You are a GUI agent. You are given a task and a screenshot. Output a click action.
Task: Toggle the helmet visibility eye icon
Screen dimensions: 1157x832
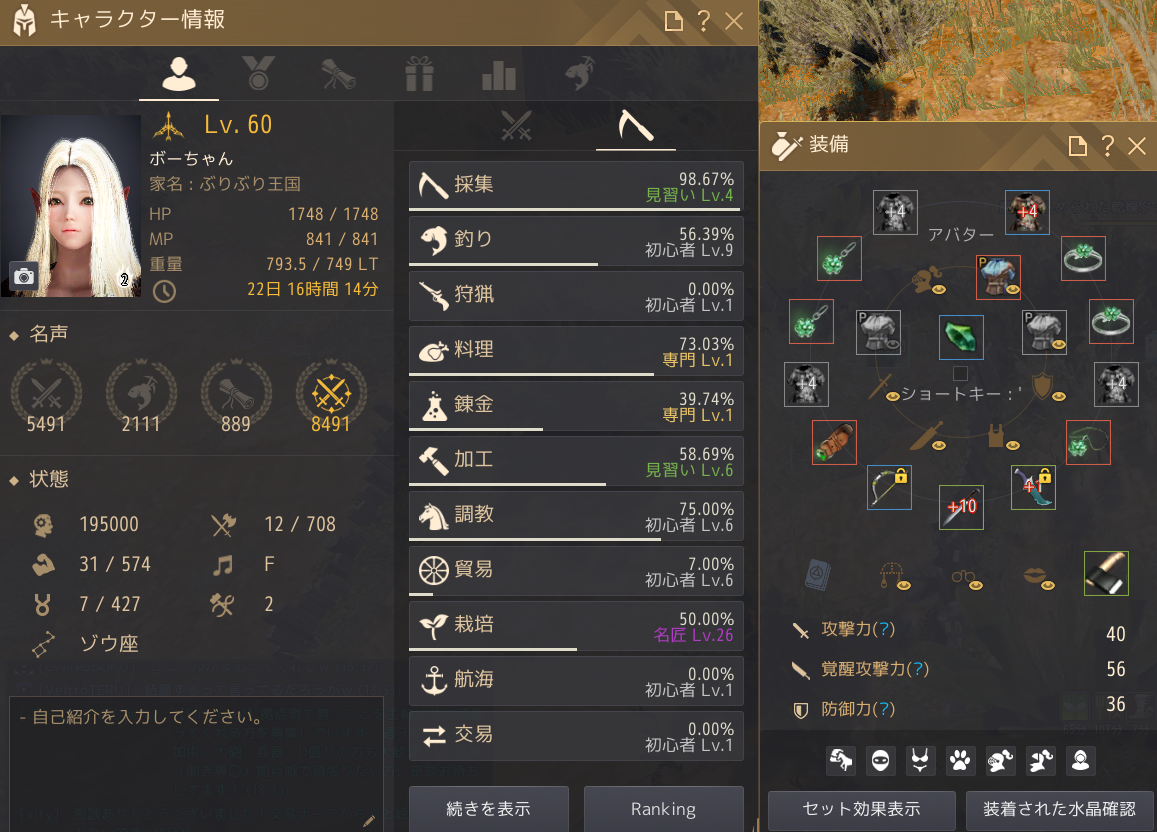point(939,290)
